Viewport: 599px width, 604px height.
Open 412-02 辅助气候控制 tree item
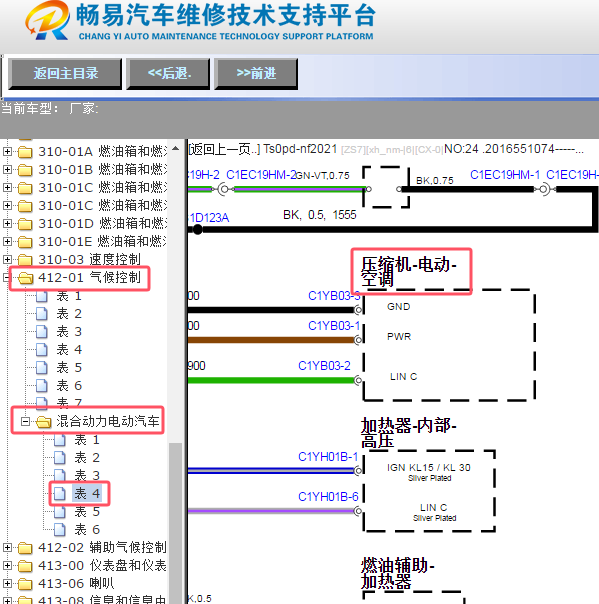102,547
